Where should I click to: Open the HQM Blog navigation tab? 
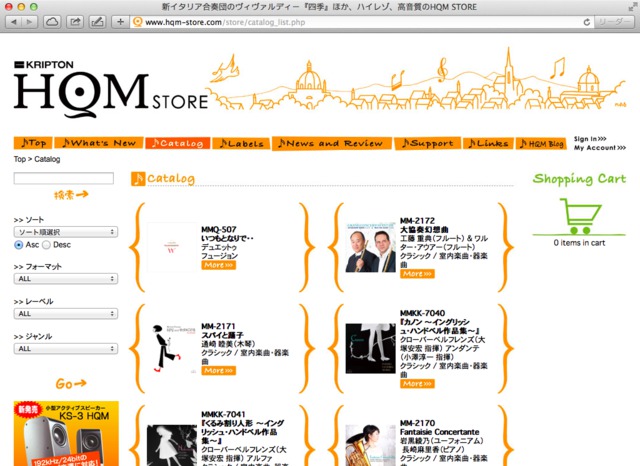point(541,144)
